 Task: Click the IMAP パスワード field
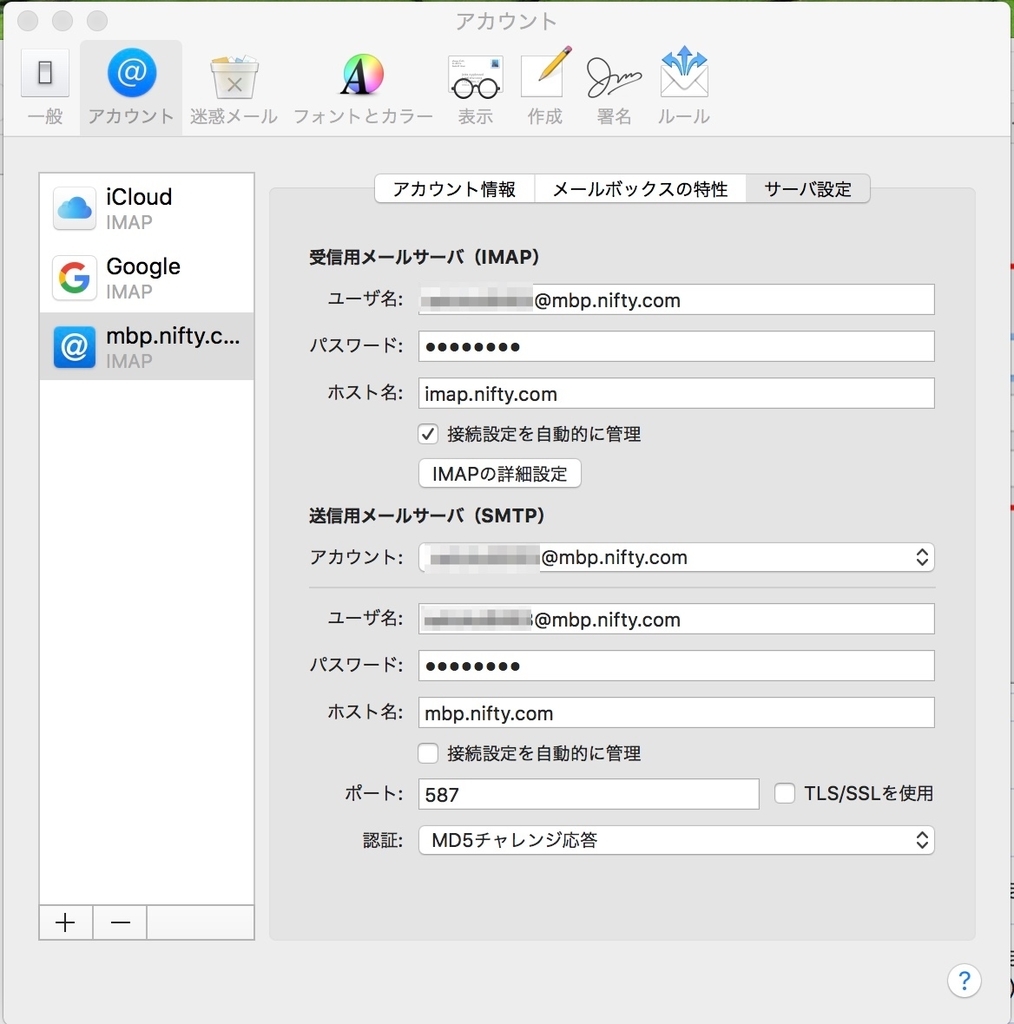click(x=676, y=346)
